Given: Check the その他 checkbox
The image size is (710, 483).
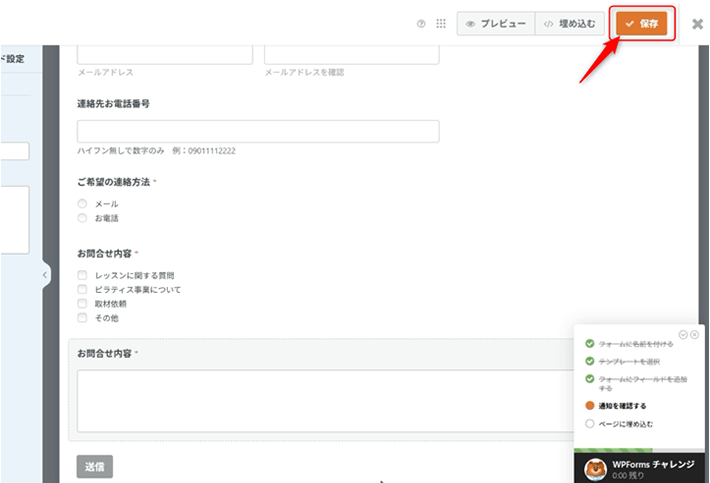Looking at the screenshot, I should [x=82, y=318].
